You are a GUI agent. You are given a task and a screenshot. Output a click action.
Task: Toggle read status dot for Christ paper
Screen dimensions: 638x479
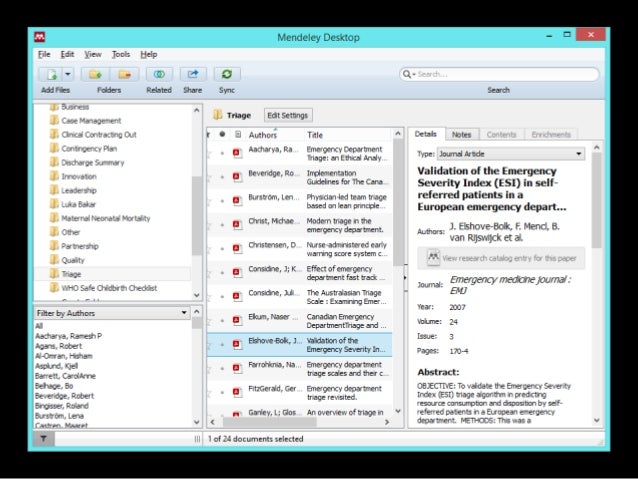pos(223,223)
